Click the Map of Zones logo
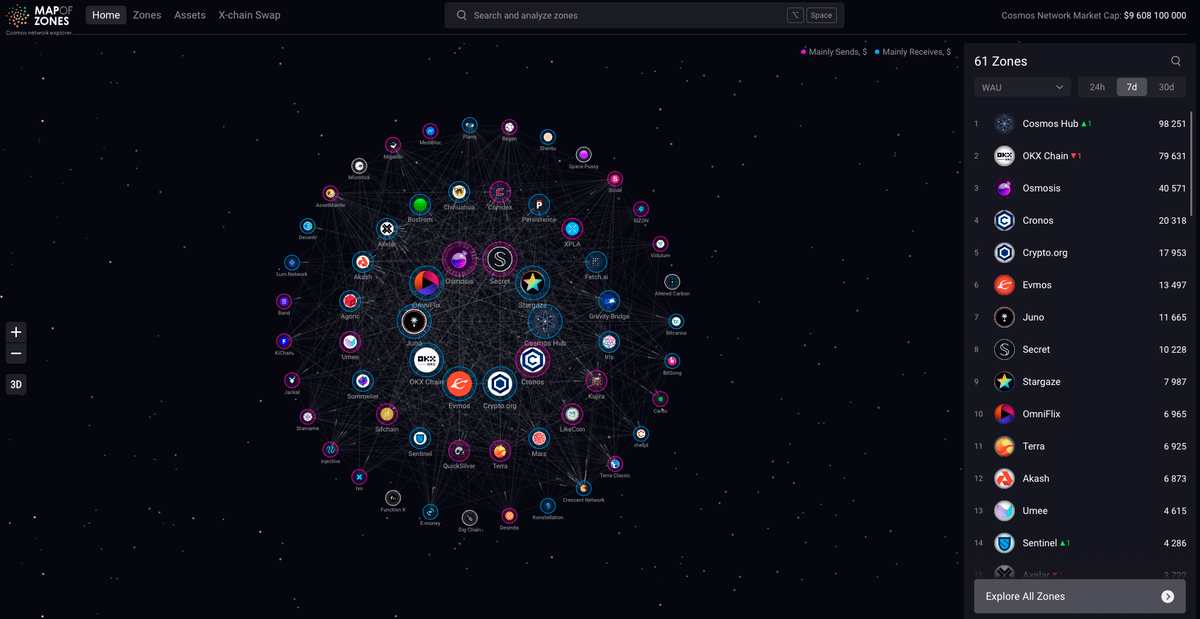 coord(40,17)
